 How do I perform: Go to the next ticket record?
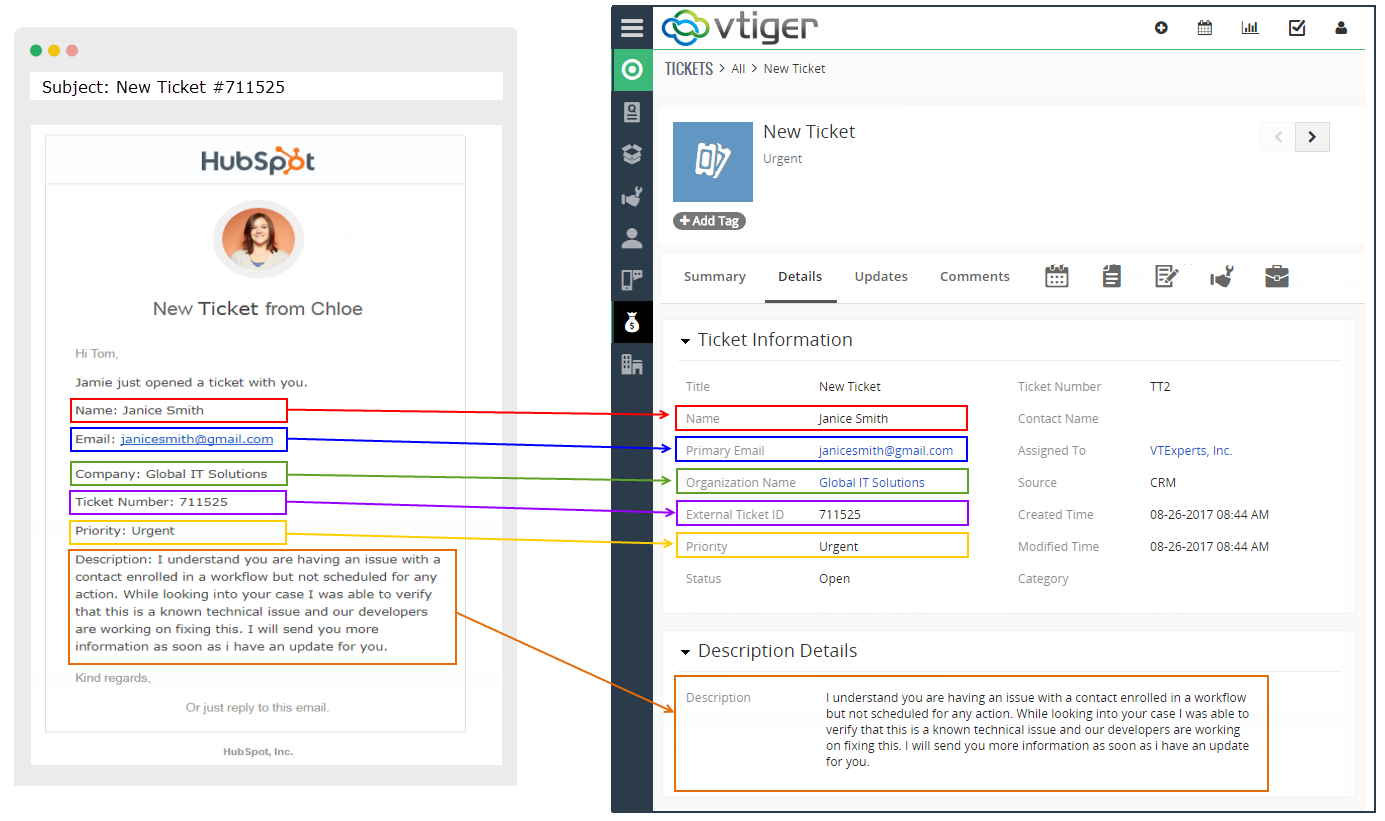click(x=1312, y=137)
